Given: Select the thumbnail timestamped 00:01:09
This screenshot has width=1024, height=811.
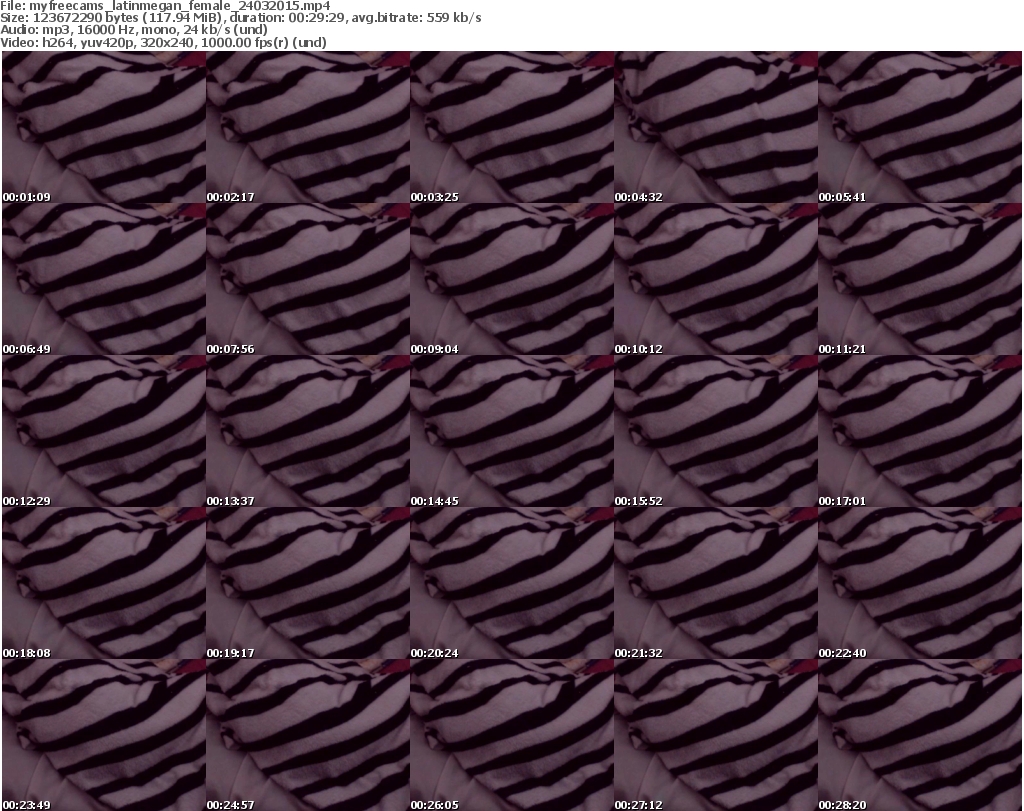Looking at the screenshot, I should [x=104, y=127].
